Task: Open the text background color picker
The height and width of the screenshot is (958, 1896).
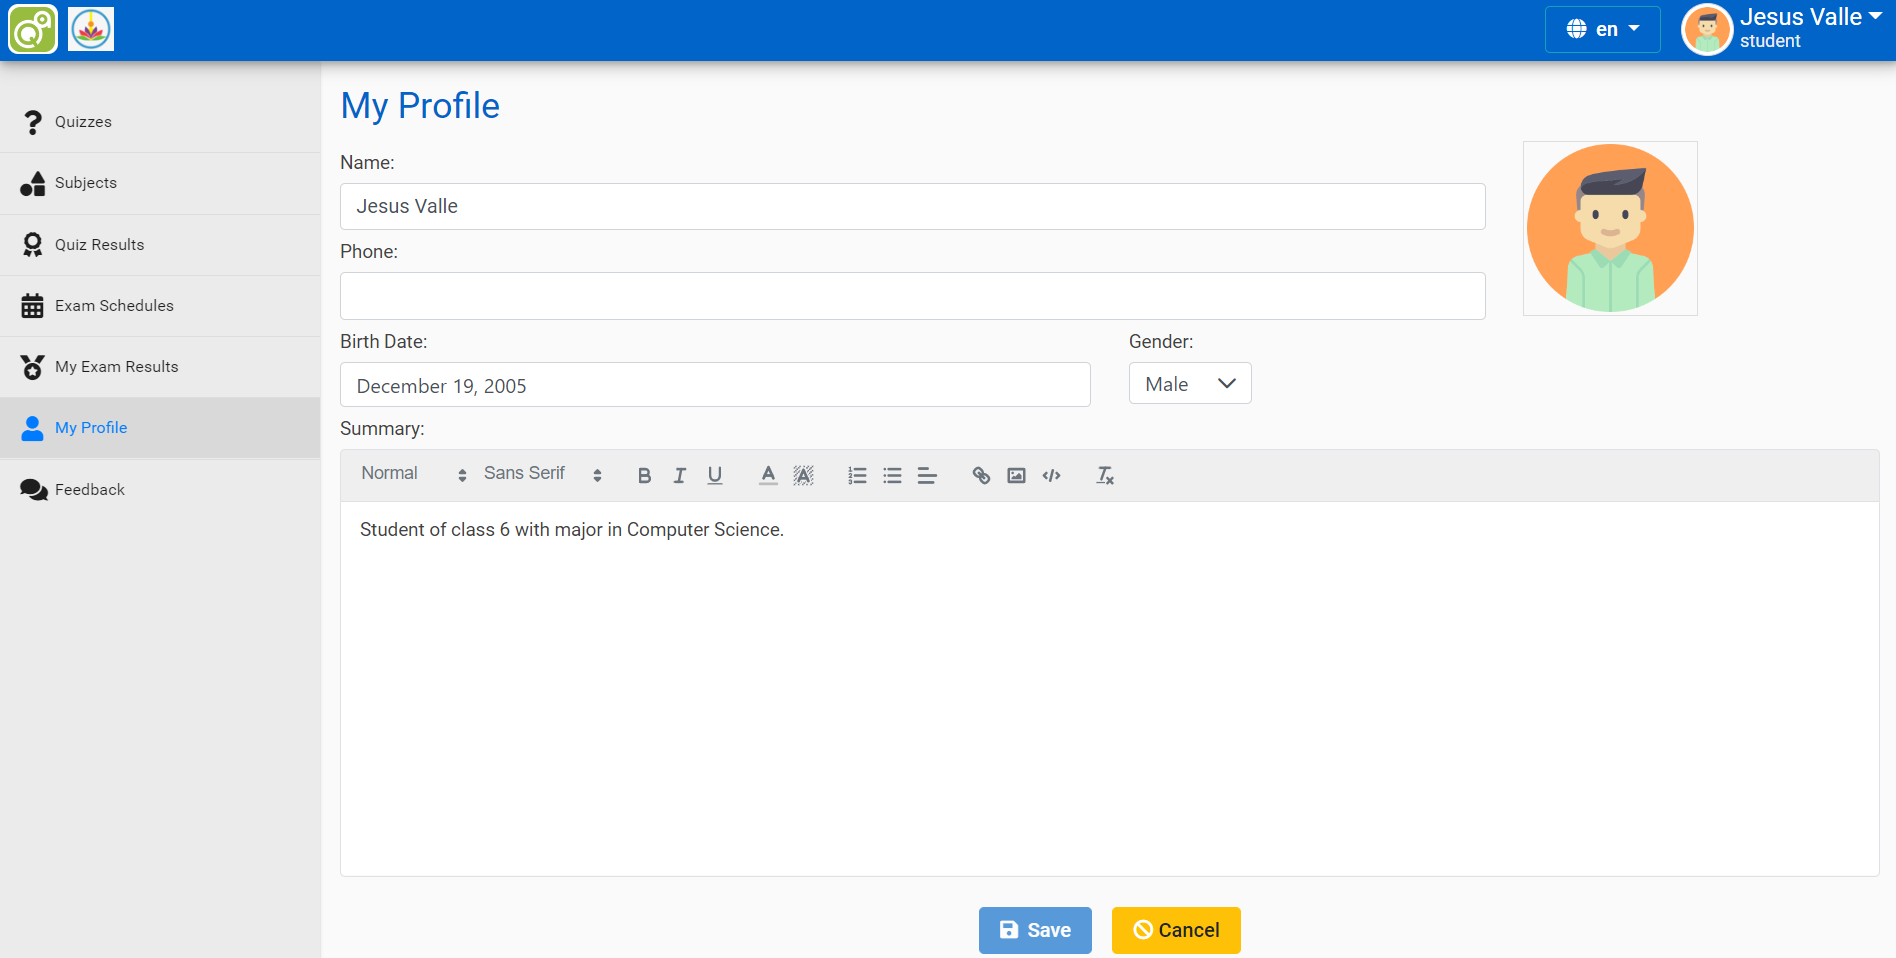Action: (803, 476)
